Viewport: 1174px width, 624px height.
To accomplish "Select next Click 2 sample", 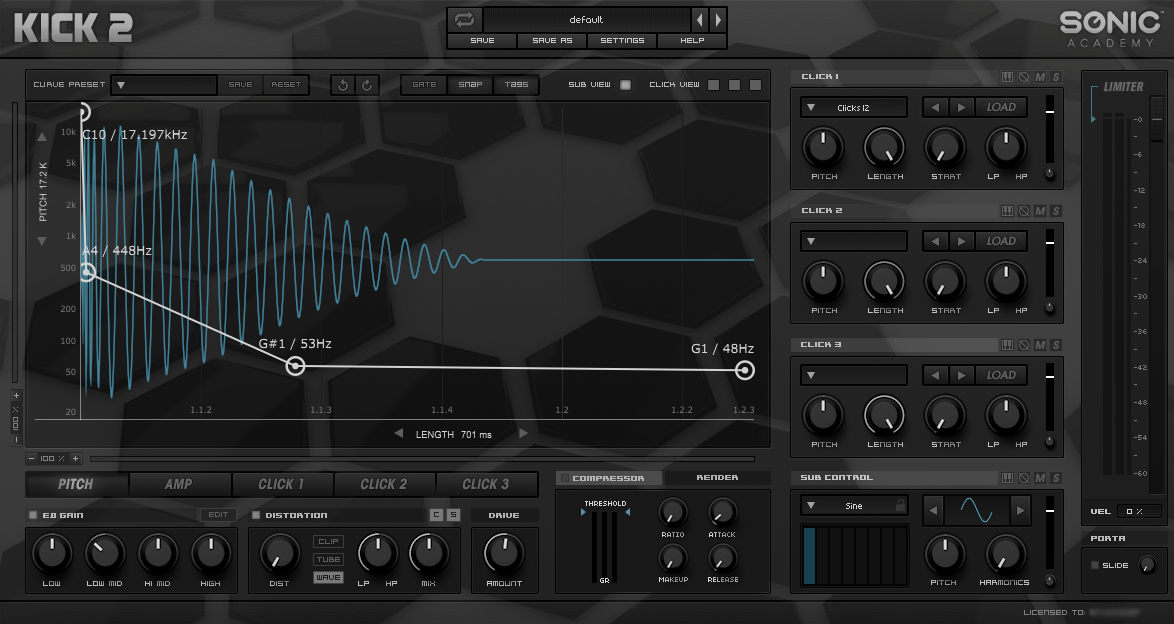I will coord(961,241).
